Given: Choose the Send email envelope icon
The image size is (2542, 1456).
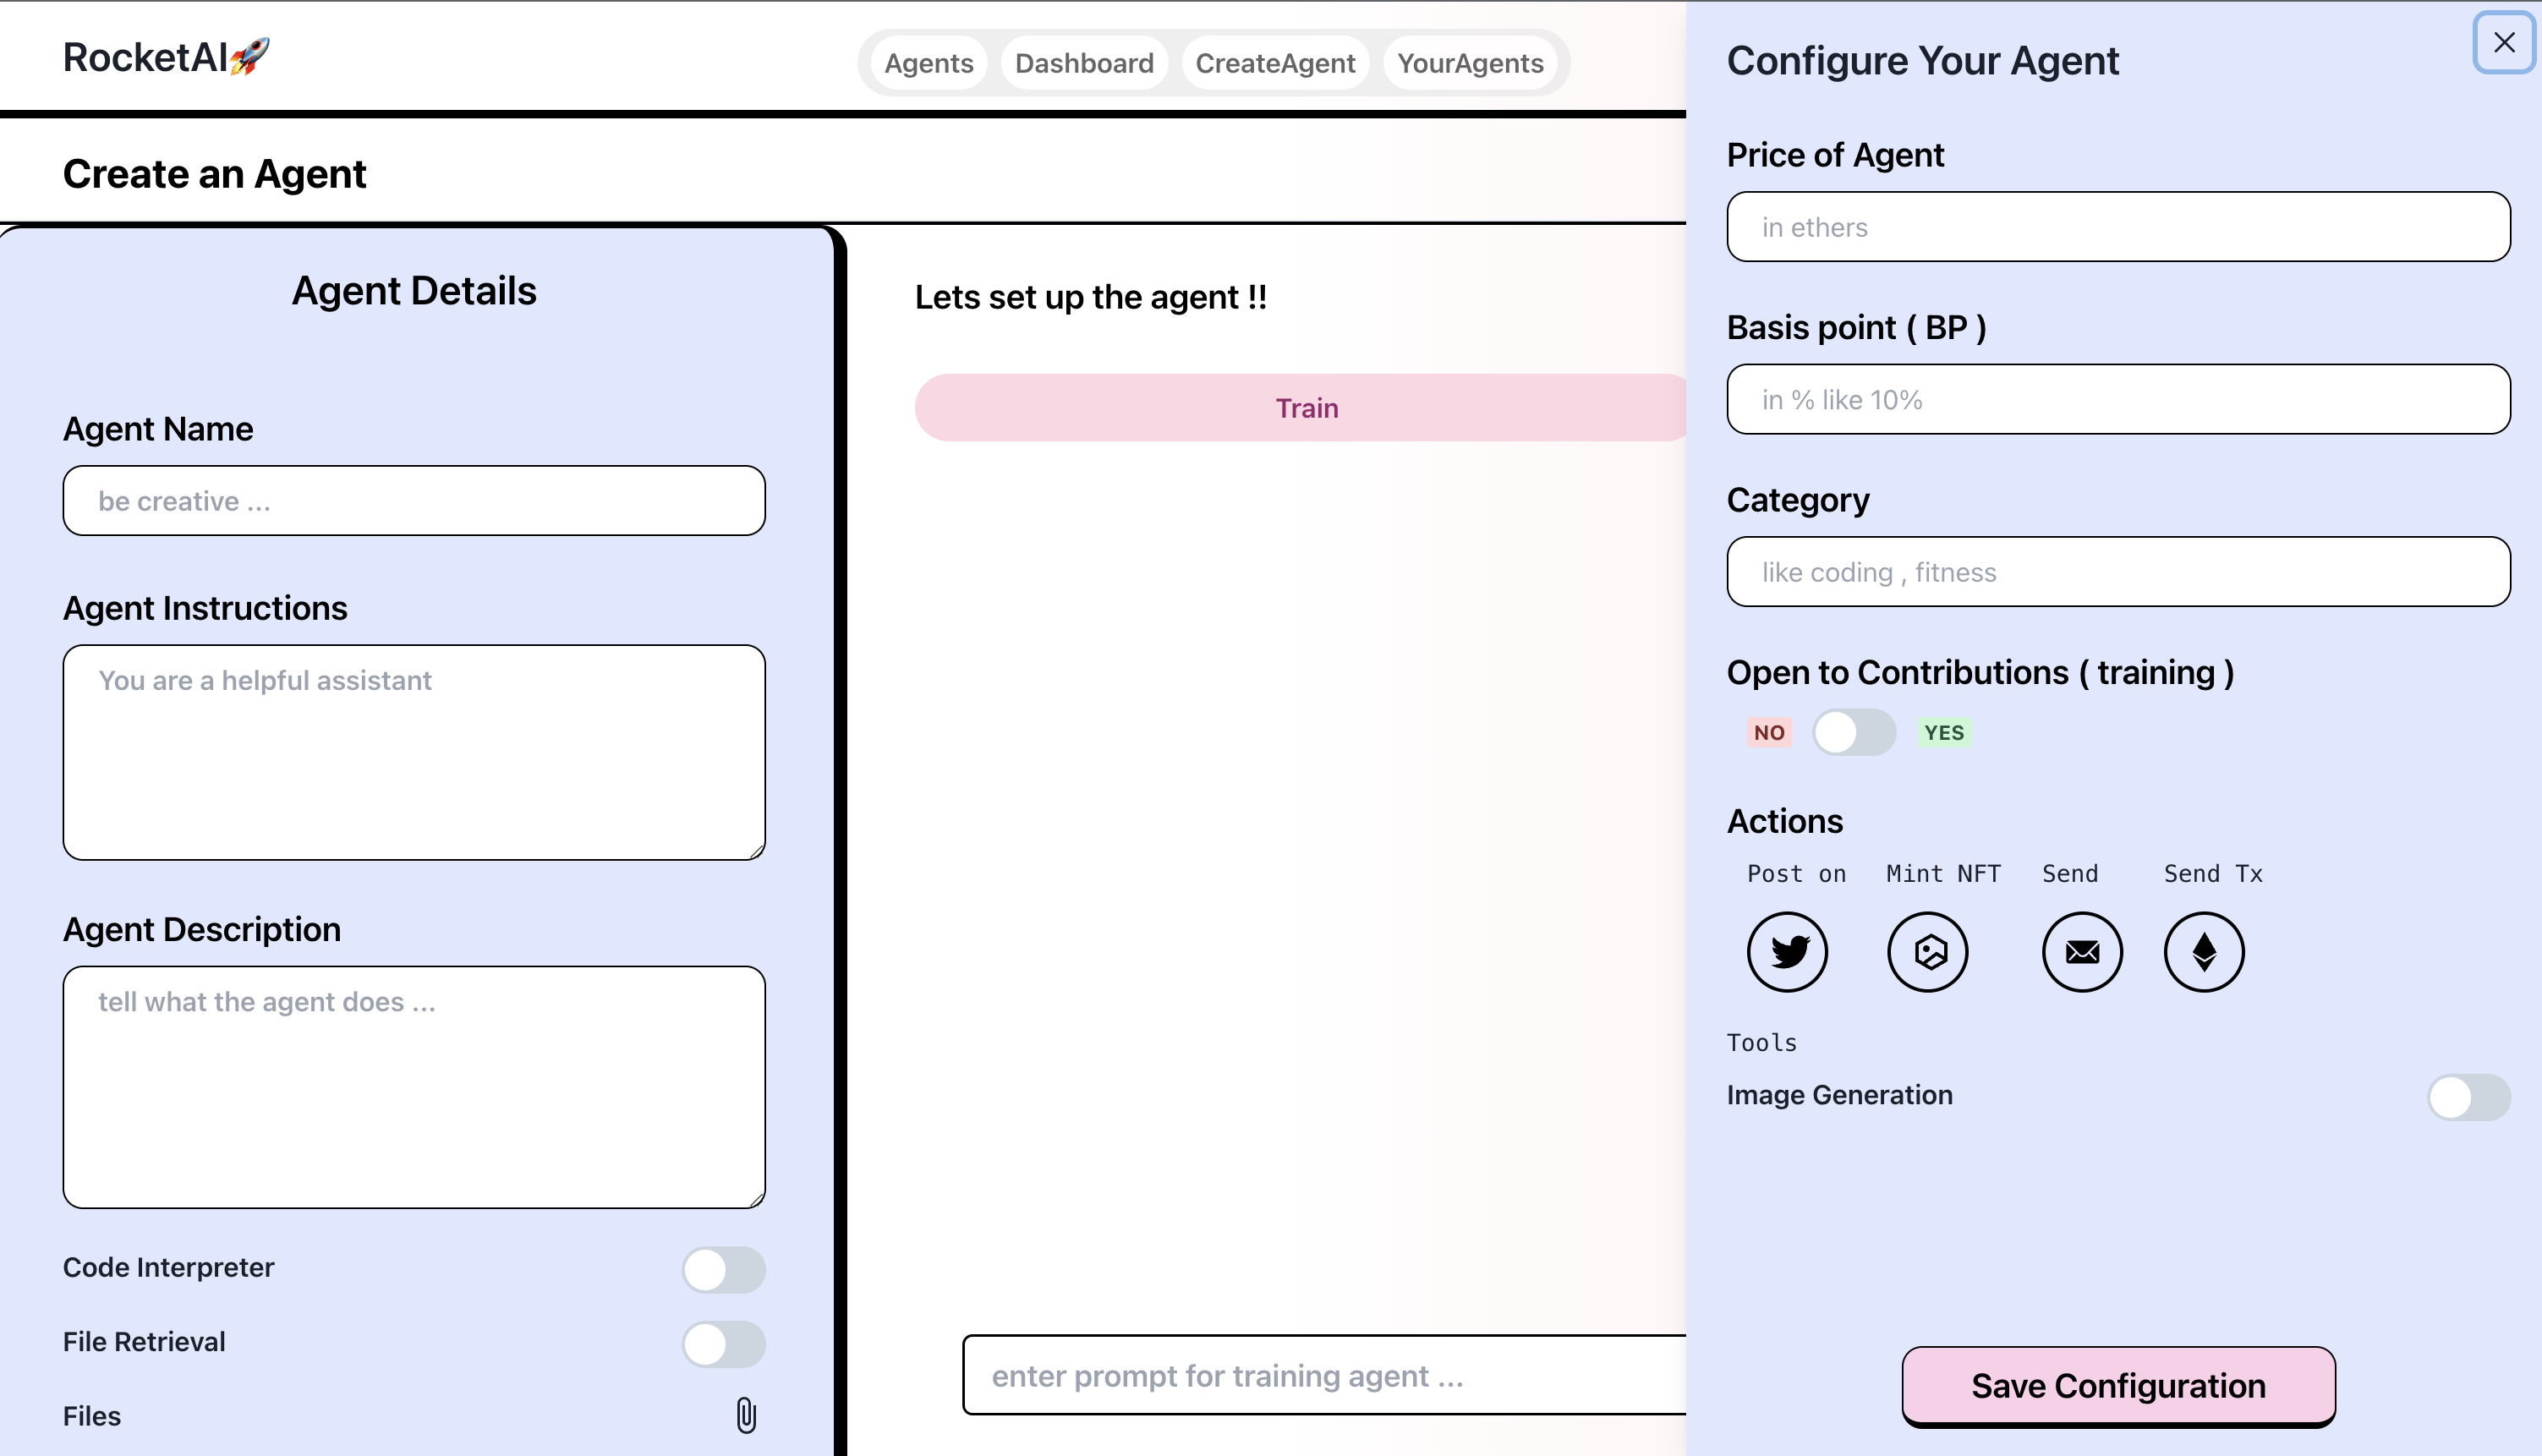Looking at the screenshot, I should point(2082,951).
